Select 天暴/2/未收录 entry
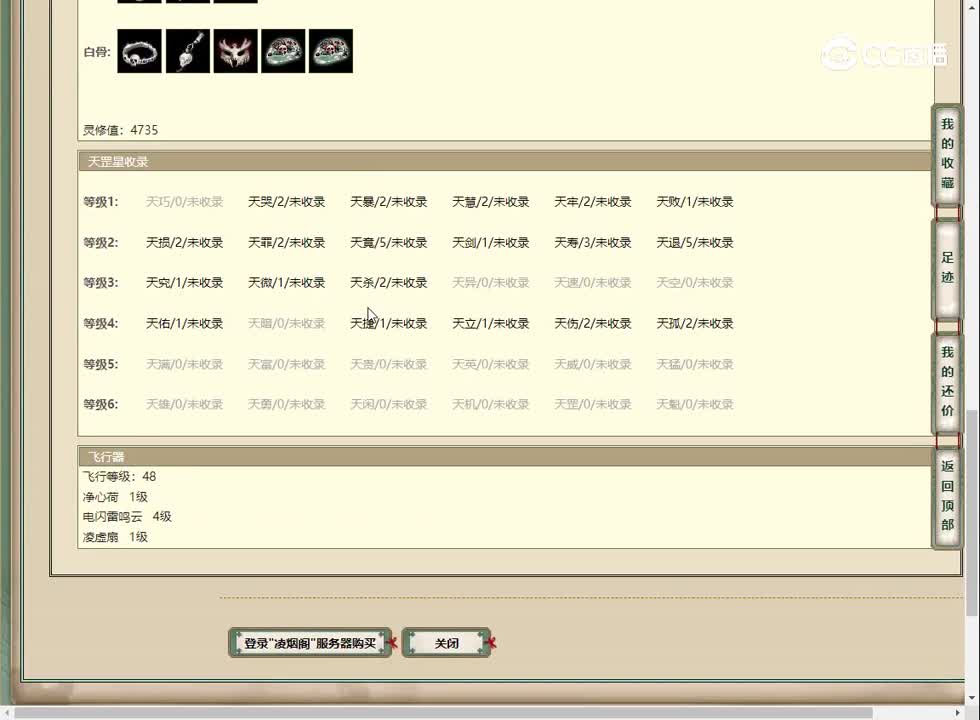The height and width of the screenshot is (720, 980). coord(389,202)
